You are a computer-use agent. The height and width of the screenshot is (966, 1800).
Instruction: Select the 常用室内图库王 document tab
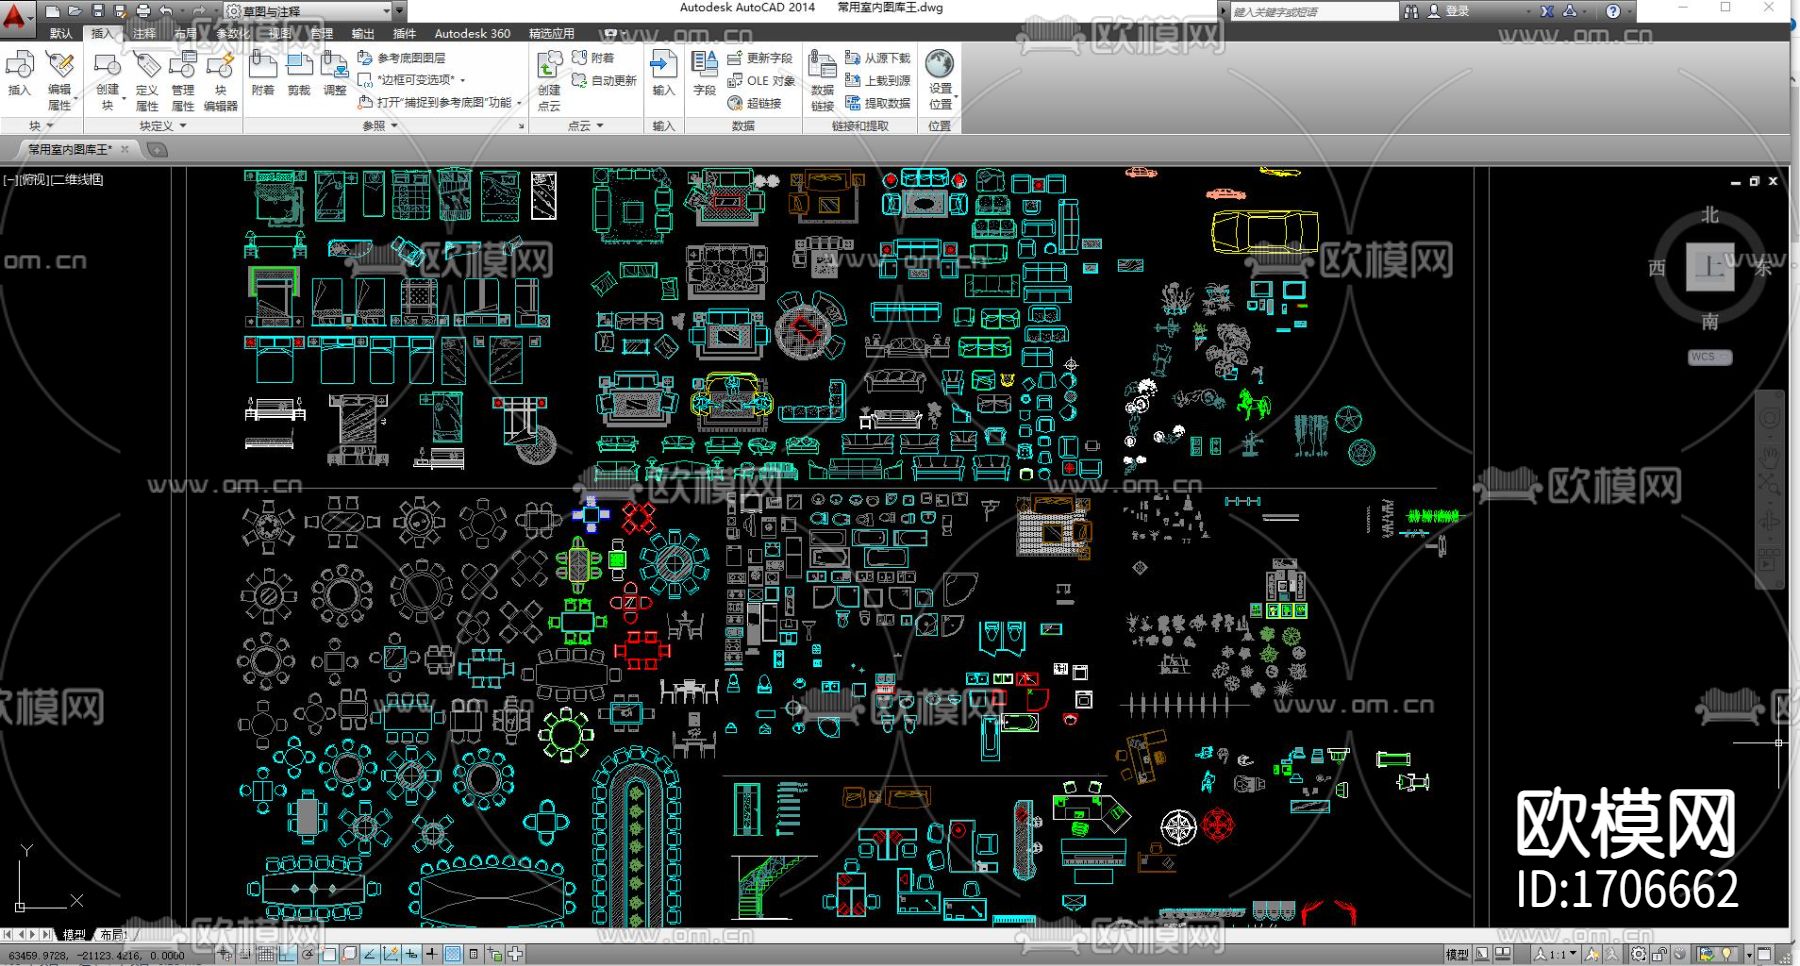[70, 149]
